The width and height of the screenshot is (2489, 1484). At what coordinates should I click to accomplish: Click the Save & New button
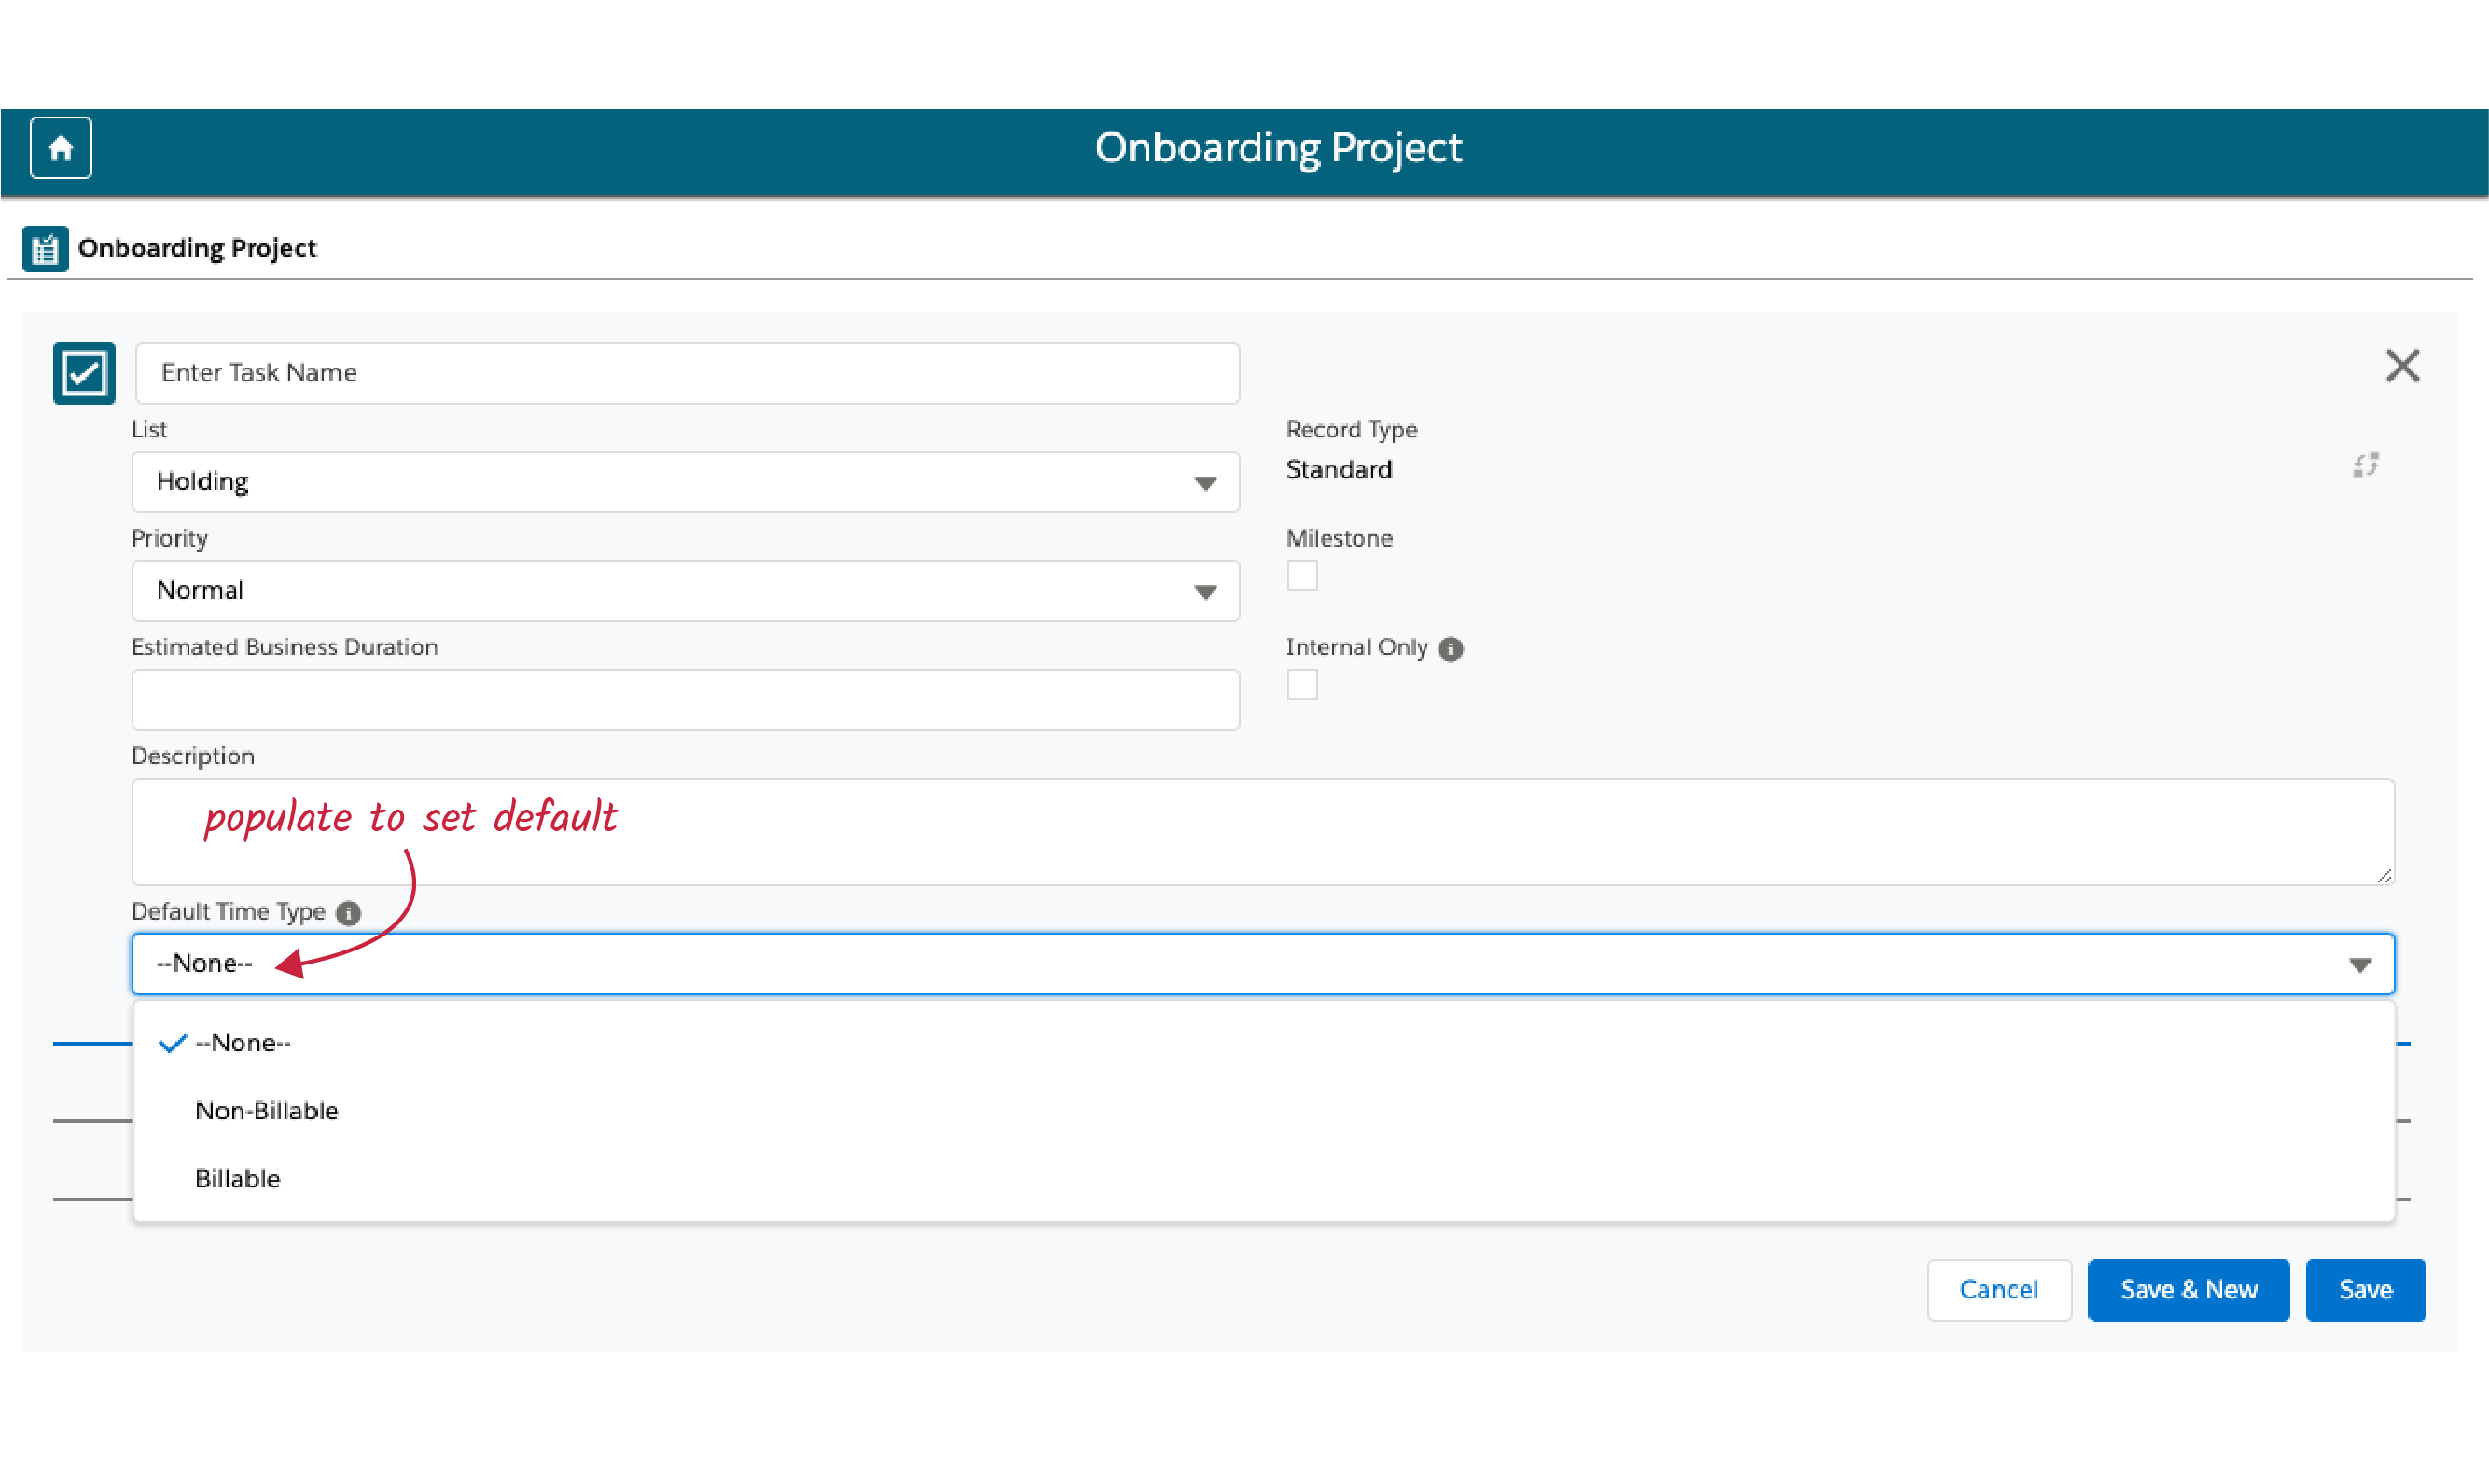tap(2189, 1288)
